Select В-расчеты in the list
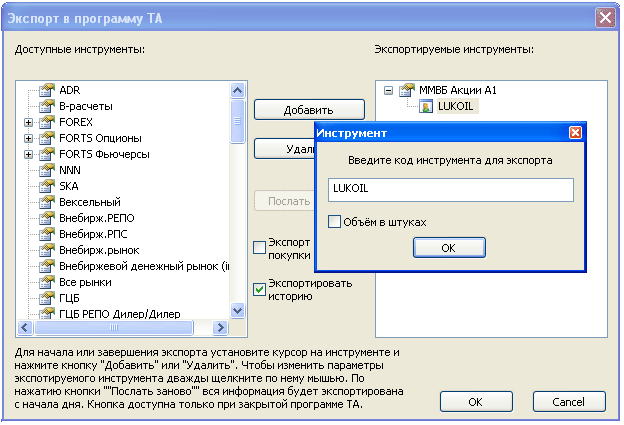 86,106
